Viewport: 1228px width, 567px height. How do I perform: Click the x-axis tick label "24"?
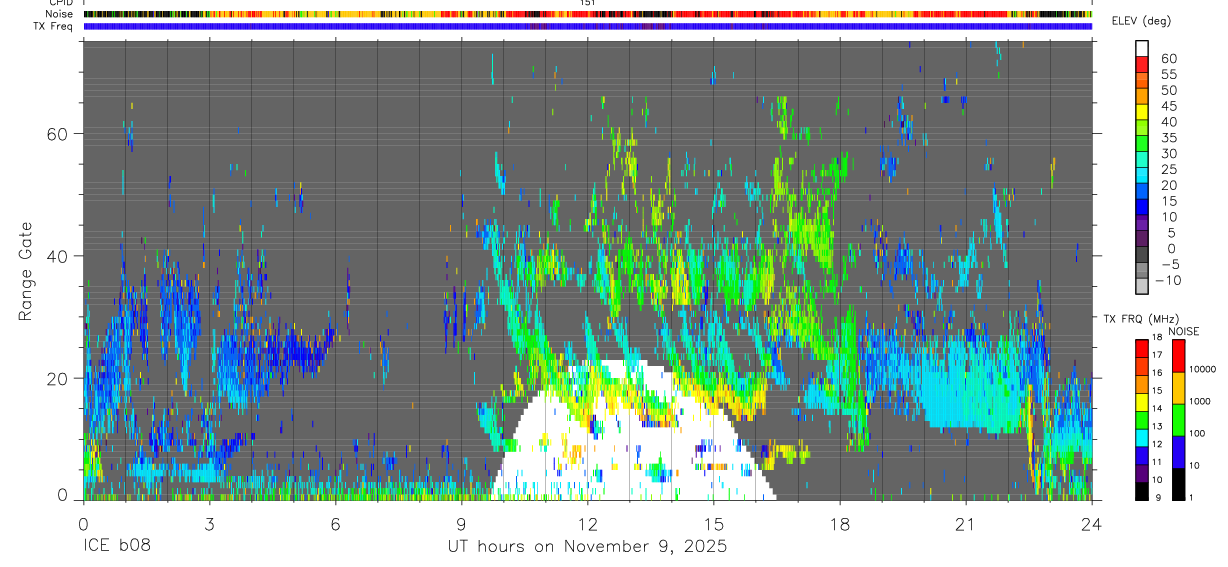[x=1092, y=524]
